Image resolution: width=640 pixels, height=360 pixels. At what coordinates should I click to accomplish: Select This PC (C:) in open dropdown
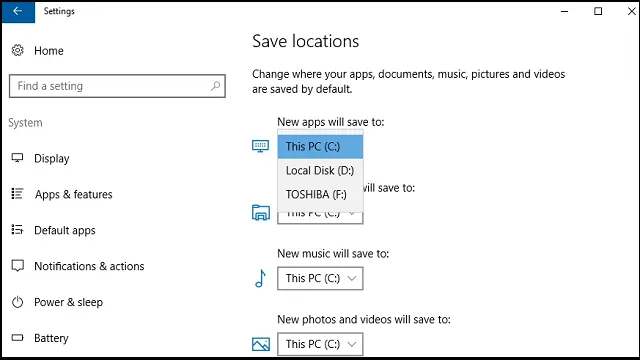[320, 147]
